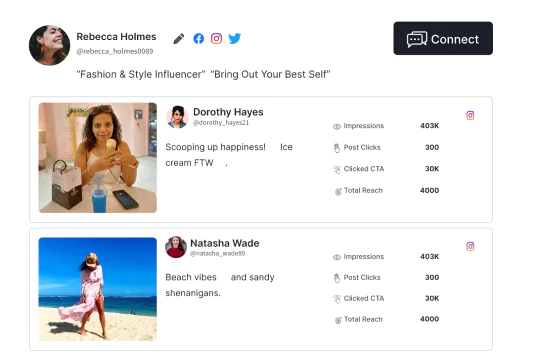
Task: Click the Clicked CTA label in Natasha's card
Action: (x=364, y=298)
